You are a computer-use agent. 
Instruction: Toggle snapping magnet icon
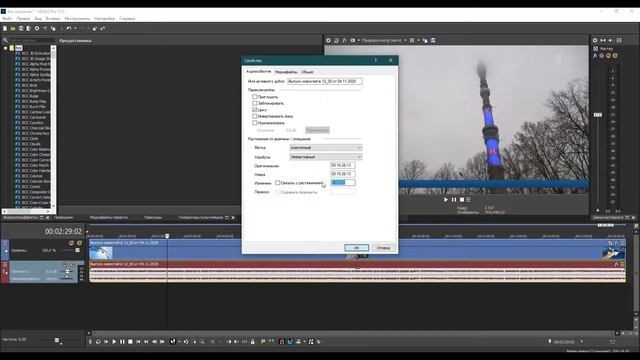[282, 342]
